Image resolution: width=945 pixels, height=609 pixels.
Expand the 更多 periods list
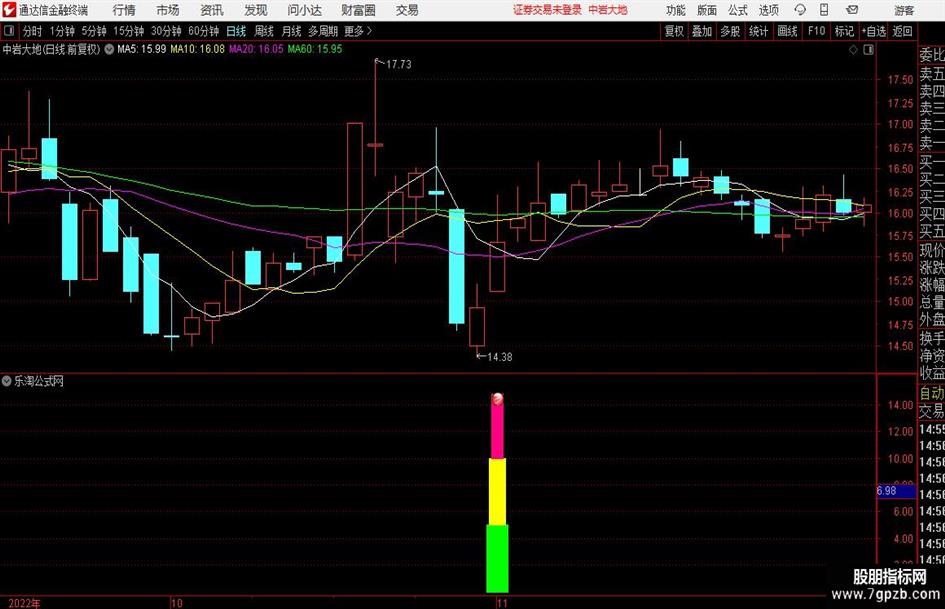click(x=358, y=31)
